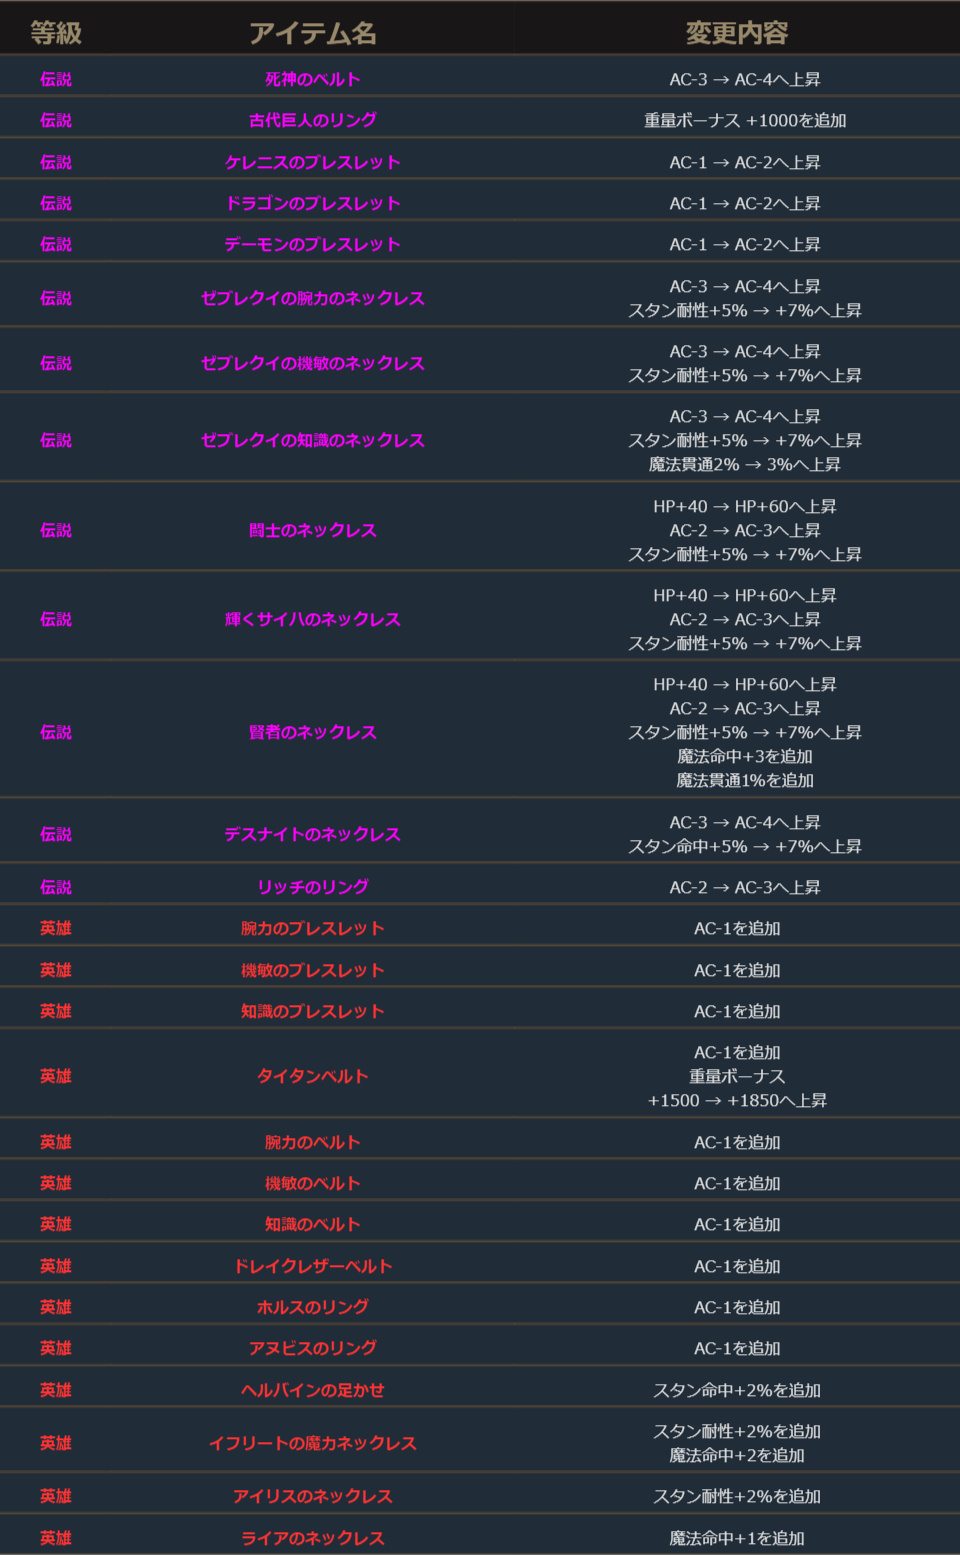This screenshot has width=960, height=1555.
Task: Select the 闘士のネックレス item name
Action: [312, 530]
